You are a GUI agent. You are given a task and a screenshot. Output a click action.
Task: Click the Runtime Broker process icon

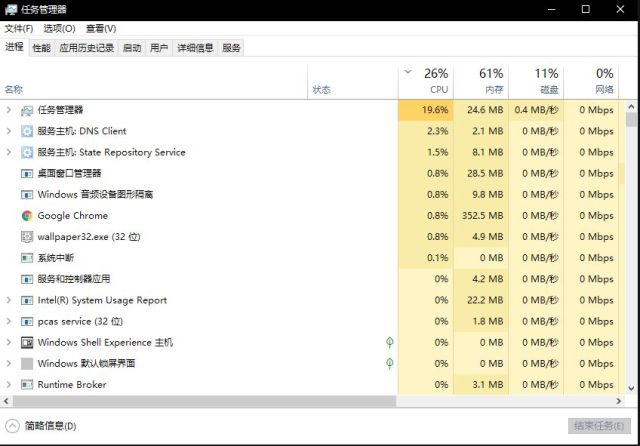click(27, 384)
